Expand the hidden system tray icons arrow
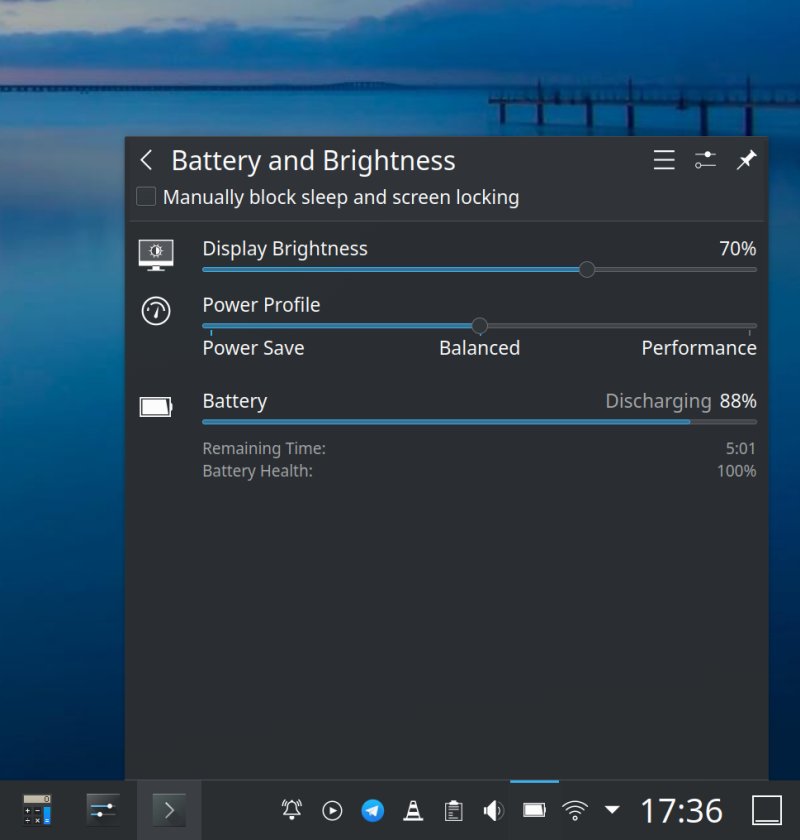The image size is (800, 840). pyautogui.click(x=611, y=810)
